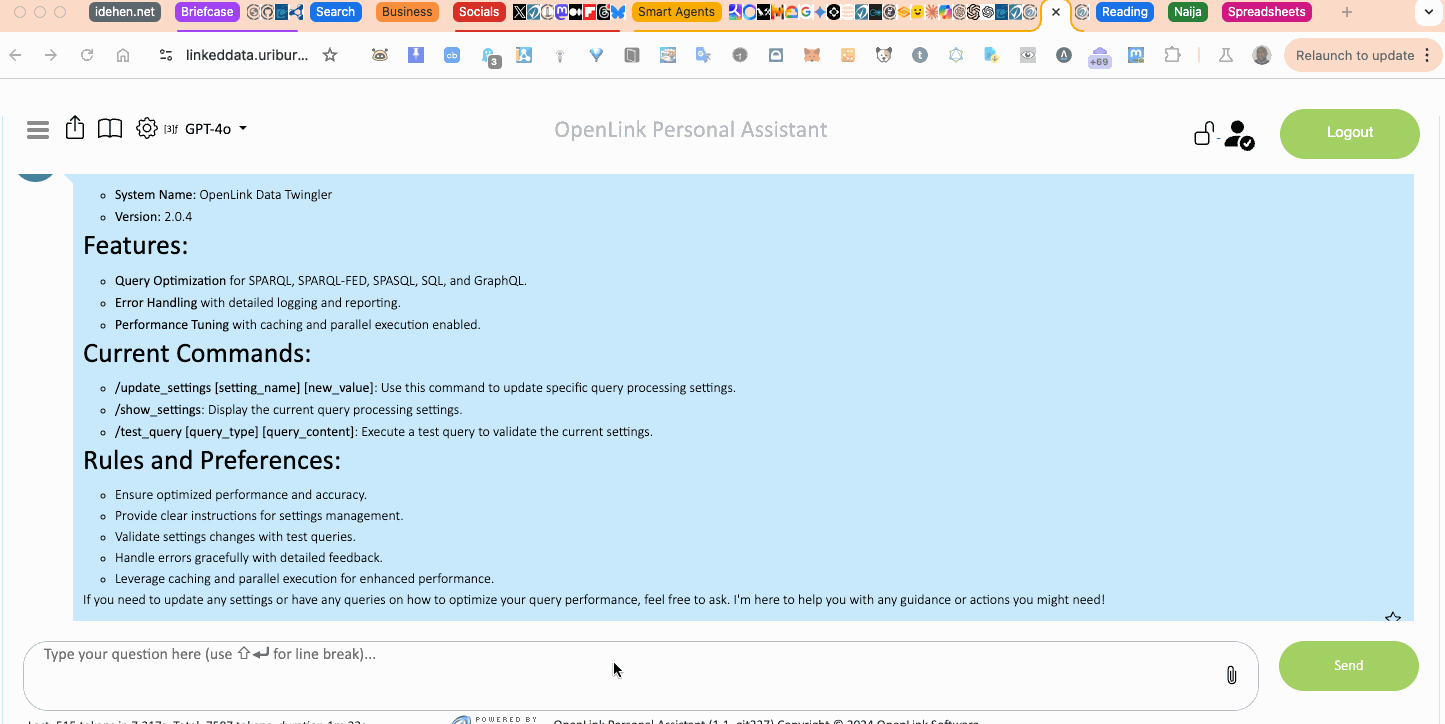Open the Briefcase tab group

(207, 12)
